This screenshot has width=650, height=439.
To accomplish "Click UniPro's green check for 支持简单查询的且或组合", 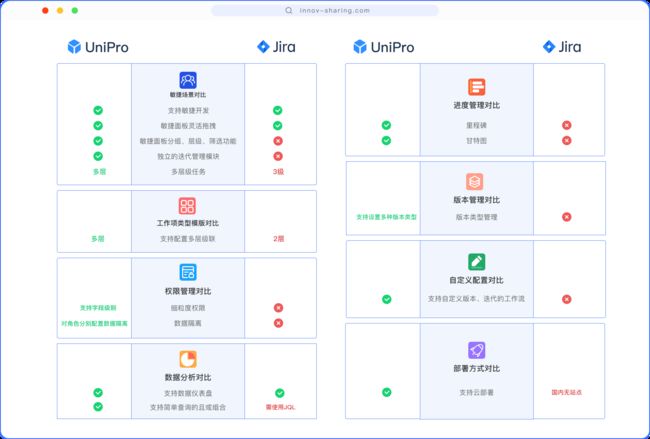I will (98, 407).
